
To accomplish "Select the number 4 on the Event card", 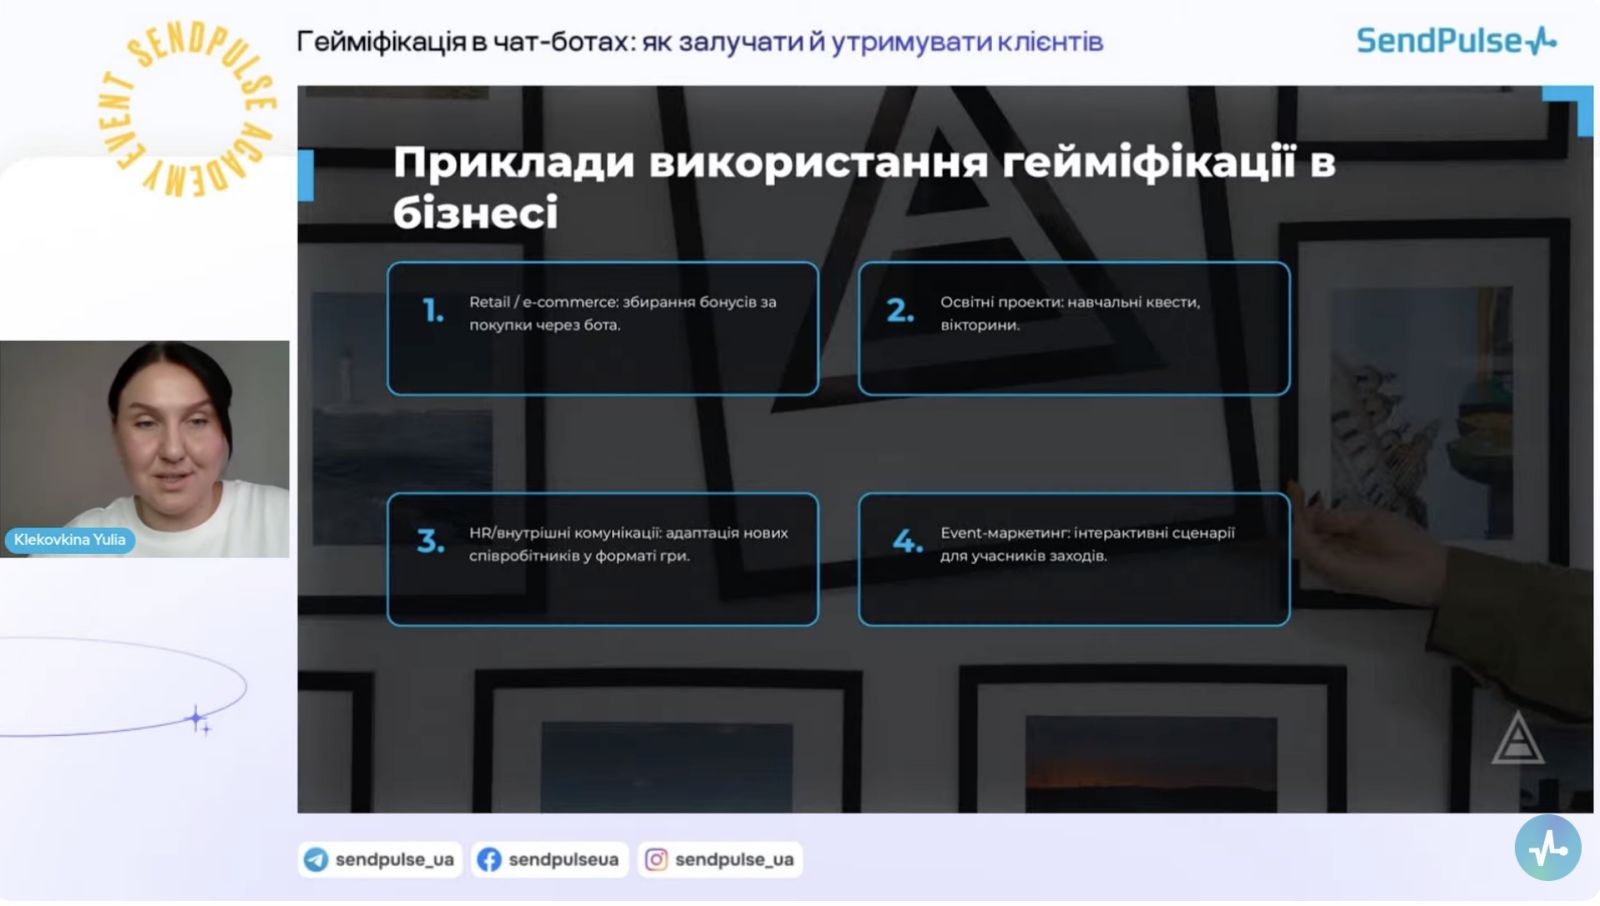I will pos(907,541).
